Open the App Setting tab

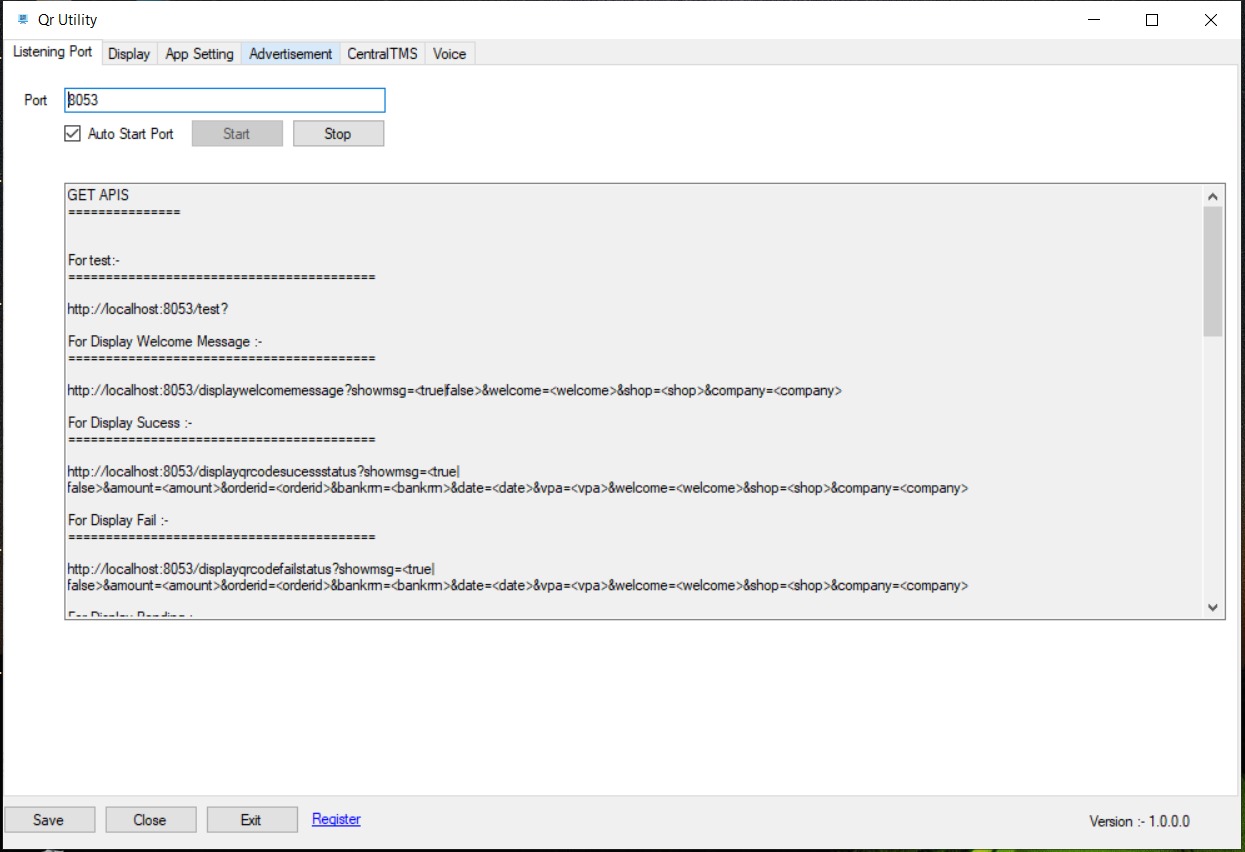tap(199, 54)
